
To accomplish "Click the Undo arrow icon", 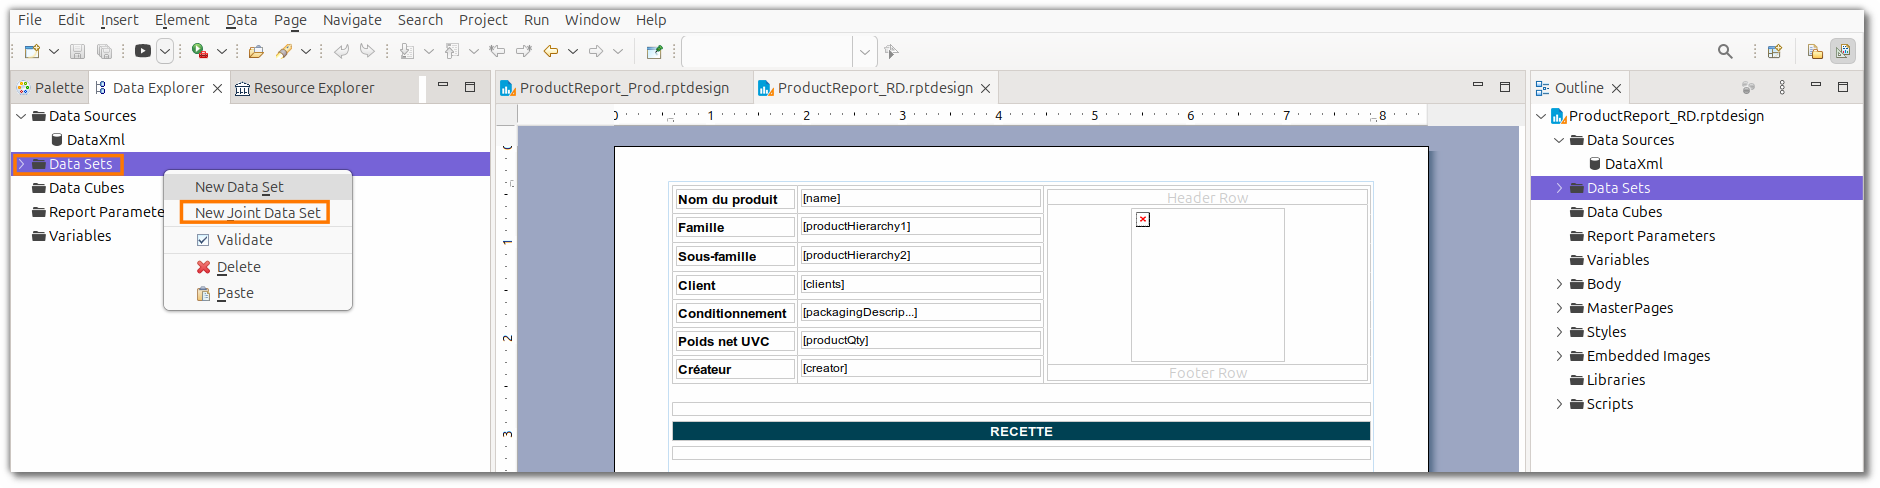I will (x=341, y=51).
